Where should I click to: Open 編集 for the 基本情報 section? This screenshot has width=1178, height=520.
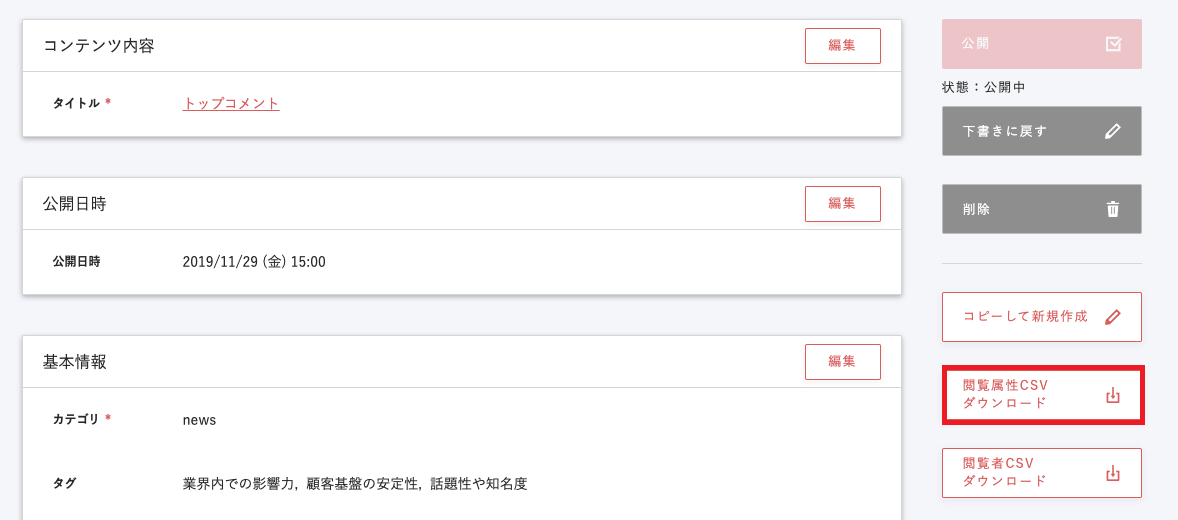(842, 362)
